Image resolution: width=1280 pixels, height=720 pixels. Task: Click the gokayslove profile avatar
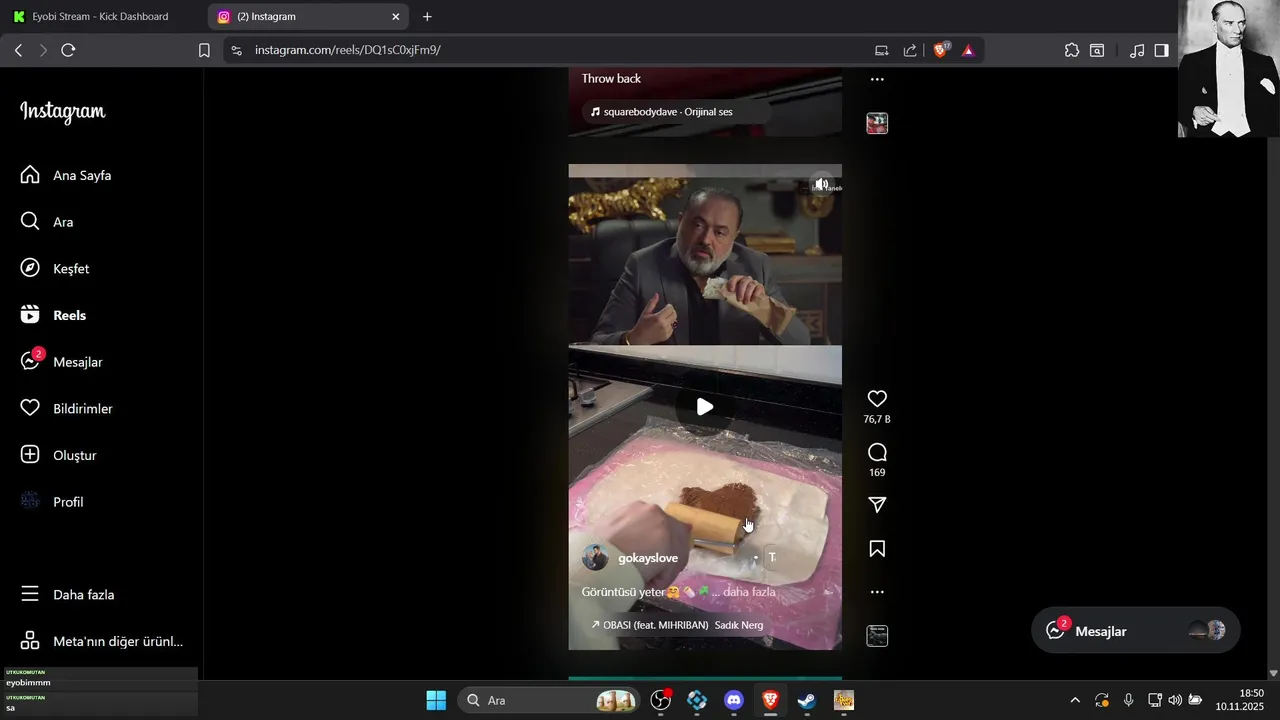click(x=595, y=558)
